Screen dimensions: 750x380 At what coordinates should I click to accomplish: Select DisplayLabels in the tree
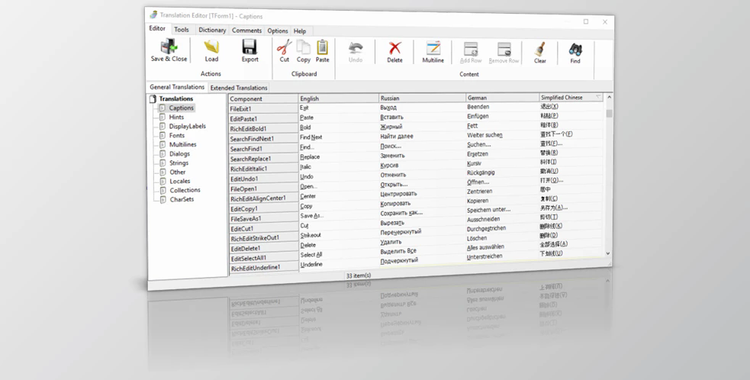tap(188, 126)
